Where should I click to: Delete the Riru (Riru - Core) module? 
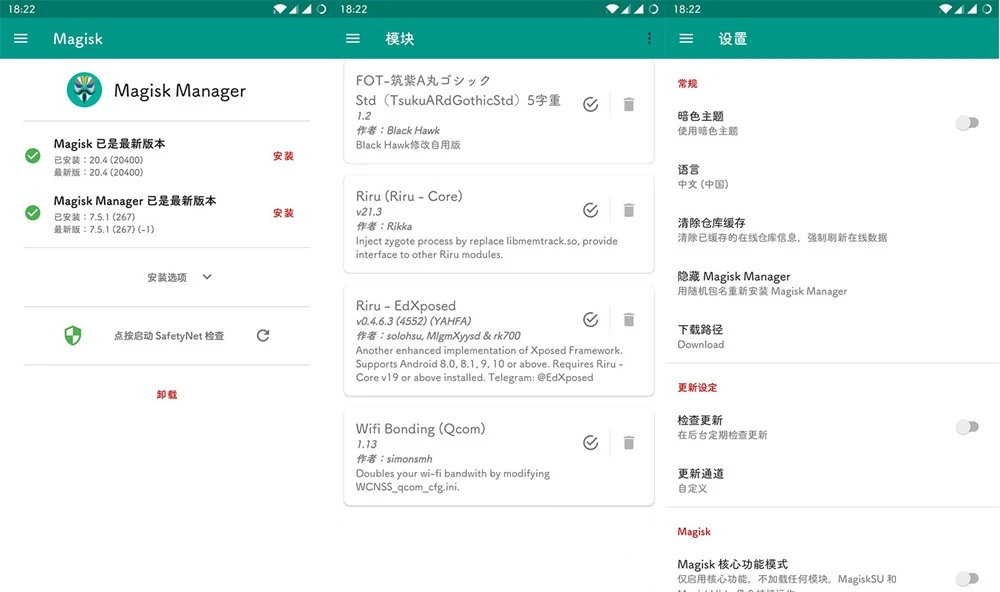[629, 210]
